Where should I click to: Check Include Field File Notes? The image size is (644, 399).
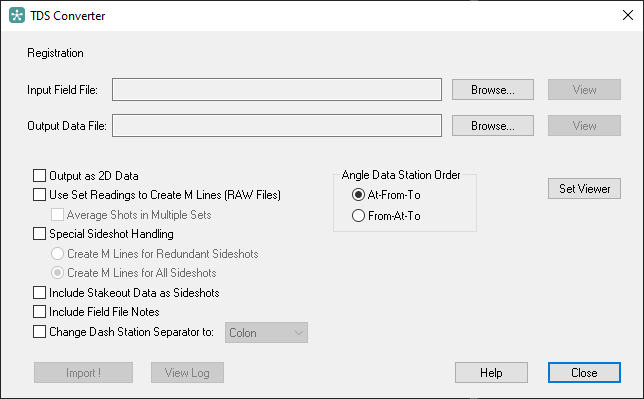(39, 312)
